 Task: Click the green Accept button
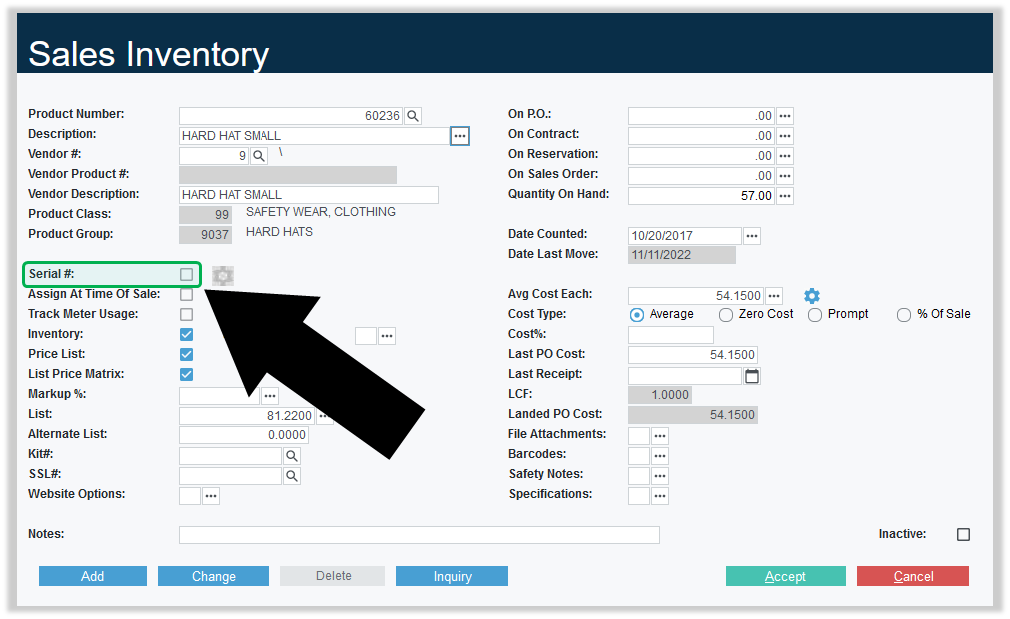coord(785,576)
